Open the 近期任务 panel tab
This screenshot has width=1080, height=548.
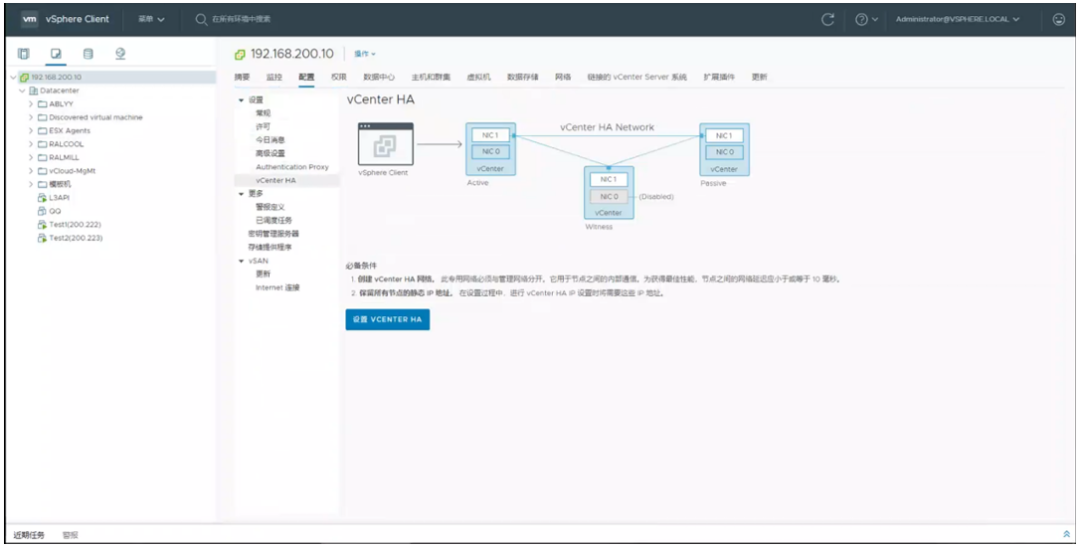click(29, 535)
